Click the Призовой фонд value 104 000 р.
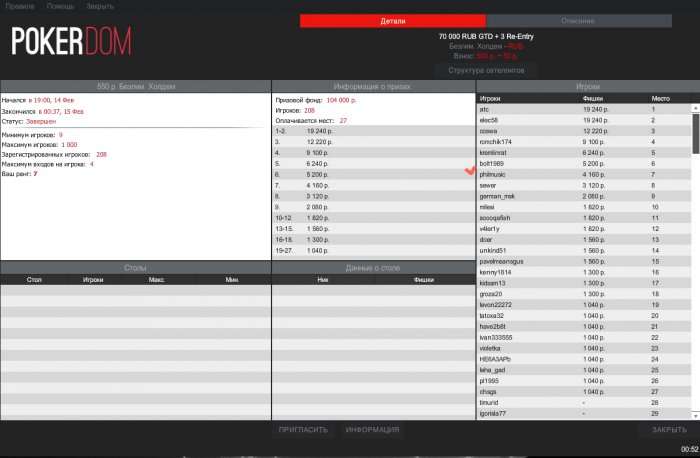 click(x=342, y=100)
